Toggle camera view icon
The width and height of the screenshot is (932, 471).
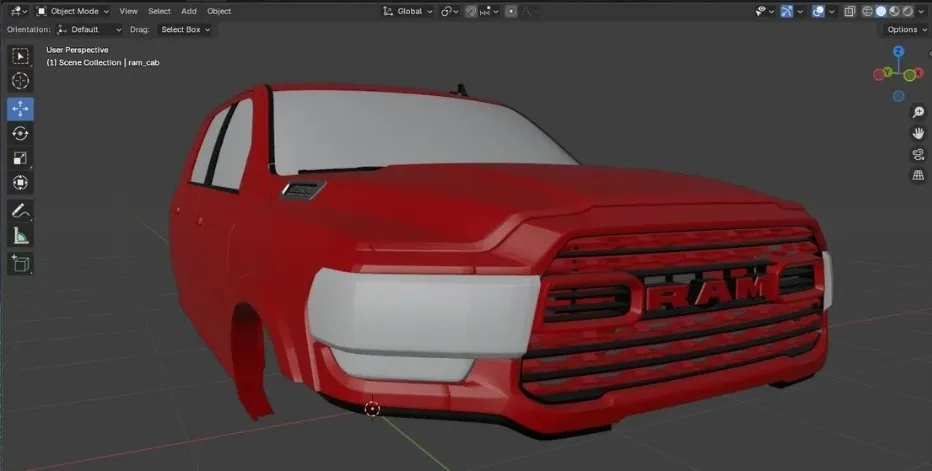(x=918, y=155)
